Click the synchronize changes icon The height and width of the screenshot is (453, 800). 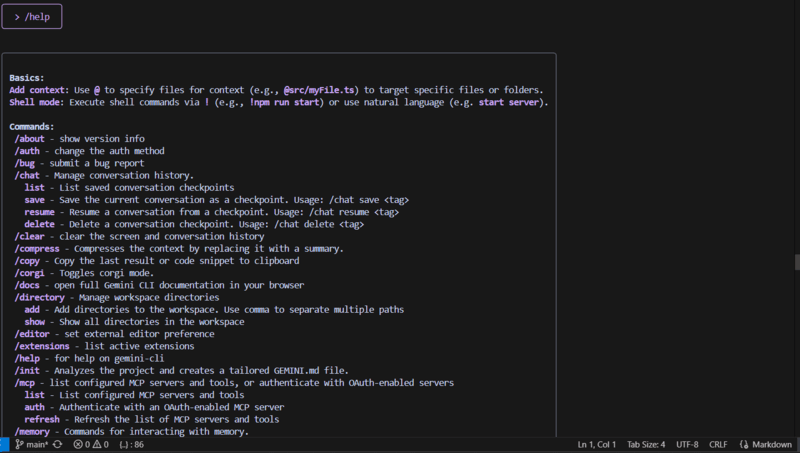[58, 444]
